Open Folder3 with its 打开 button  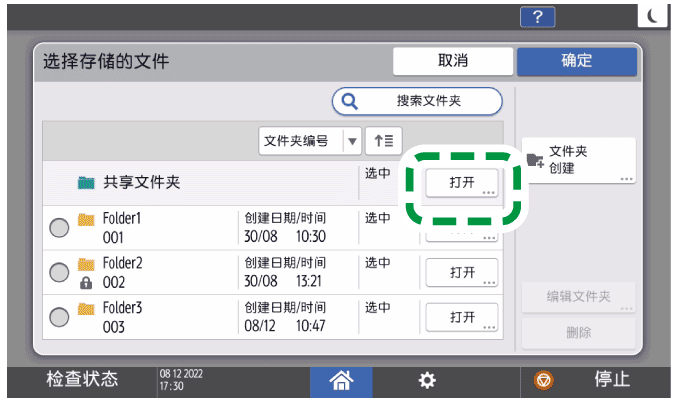462,317
